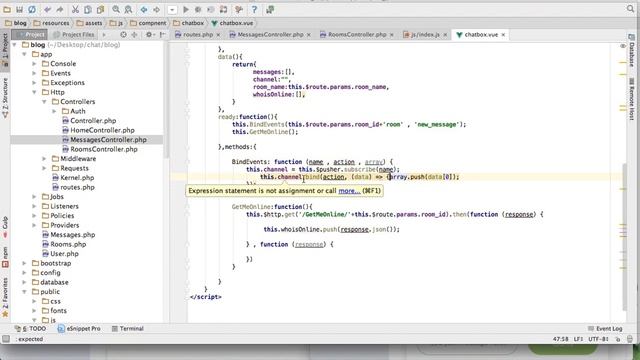Click the Find magnifier icon
Viewport: 640px width, 360px height.
pyautogui.click(x=116, y=9)
